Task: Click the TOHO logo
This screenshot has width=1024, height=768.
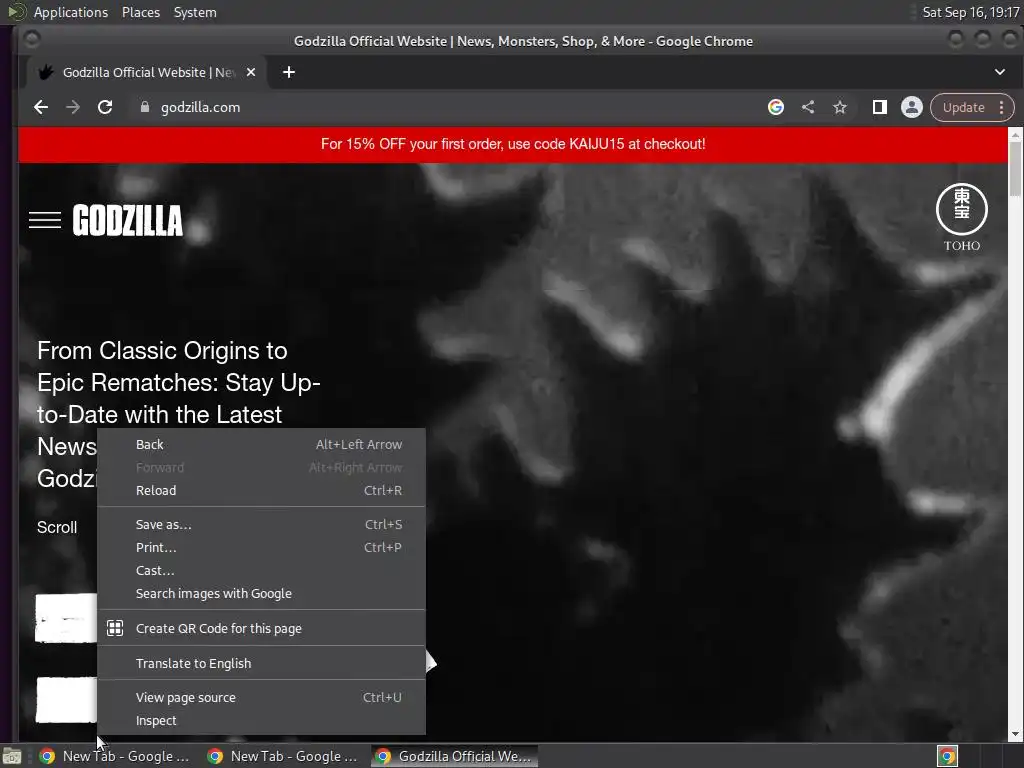Action: (962, 217)
